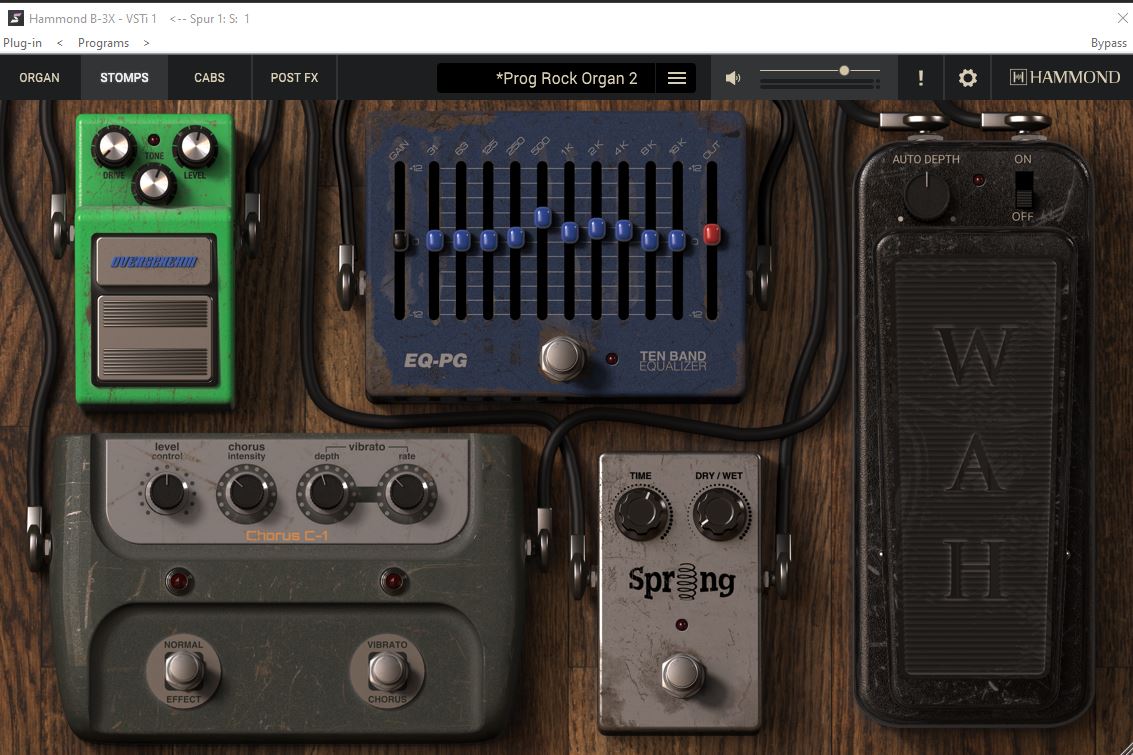Screen dimensions: 1133x755
Task: Open the Plug-in menu
Action: pyautogui.click(x=22, y=43)
